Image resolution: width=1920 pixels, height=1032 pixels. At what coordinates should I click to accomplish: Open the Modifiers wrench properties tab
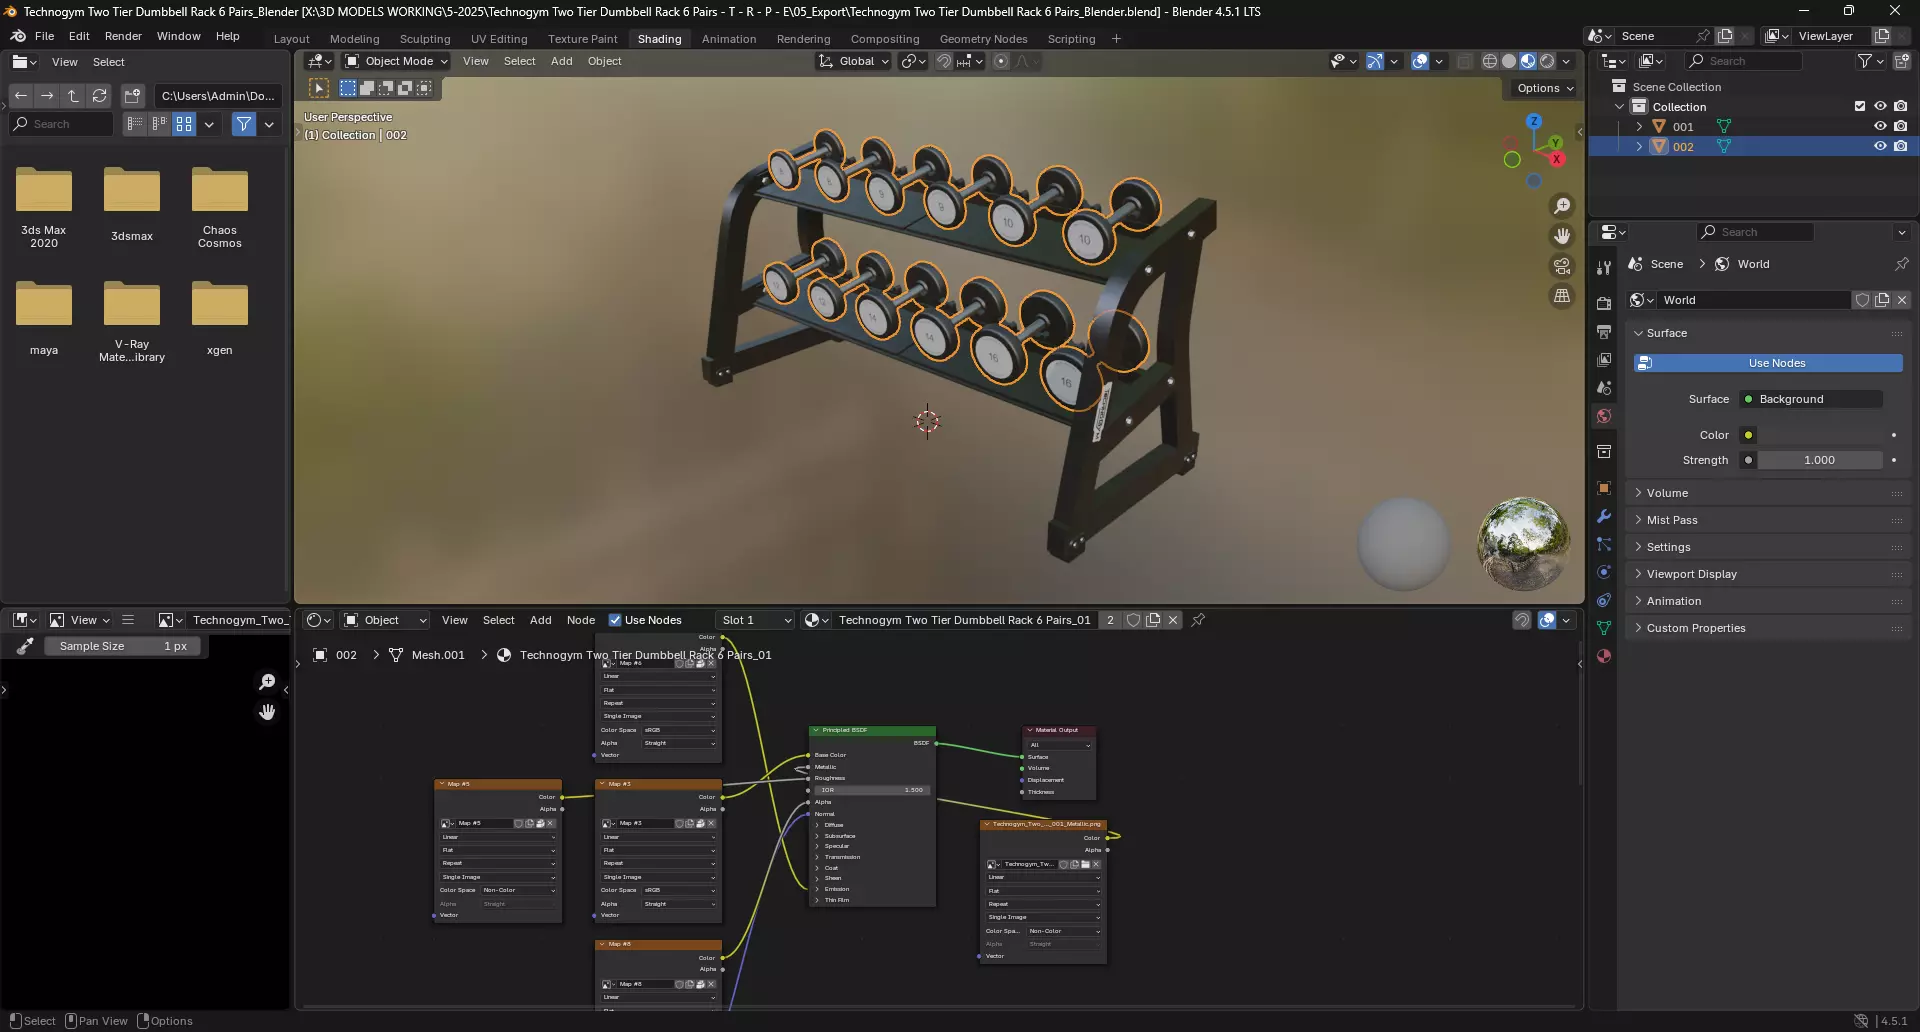tap(1604, 517)
